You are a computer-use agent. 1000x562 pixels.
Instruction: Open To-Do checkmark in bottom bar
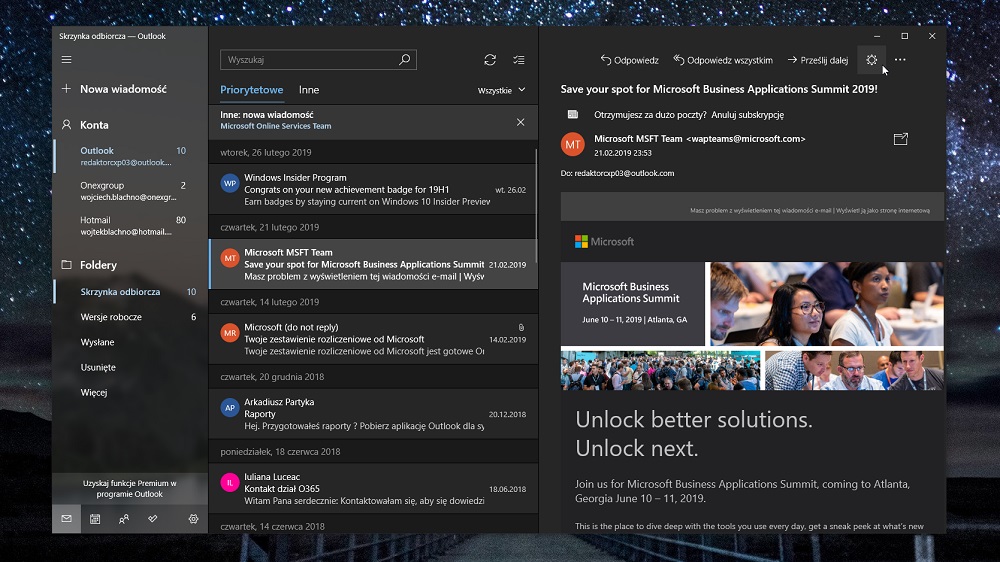152,519
